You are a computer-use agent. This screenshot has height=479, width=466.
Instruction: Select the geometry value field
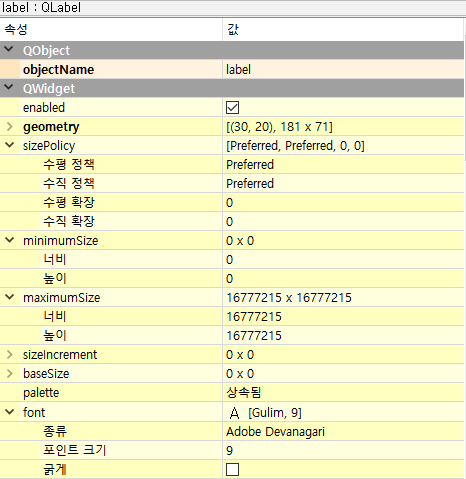click(343, 127)
